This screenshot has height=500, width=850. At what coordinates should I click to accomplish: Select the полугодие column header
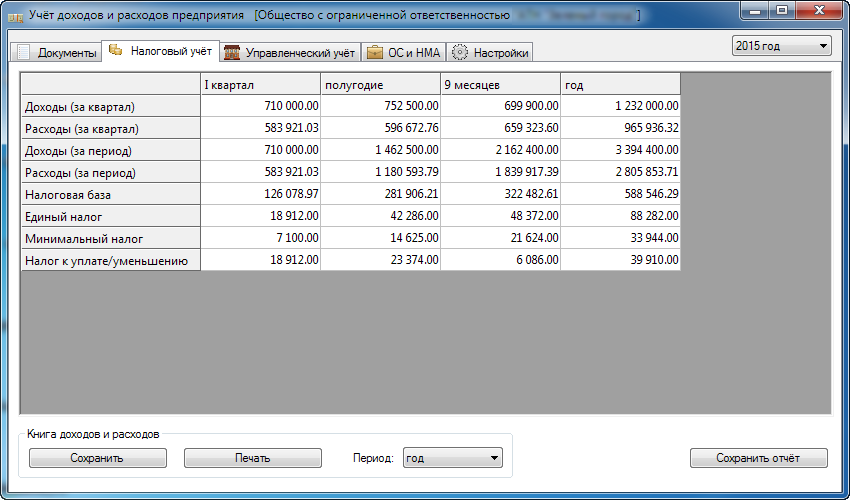(x=381, y=85)
